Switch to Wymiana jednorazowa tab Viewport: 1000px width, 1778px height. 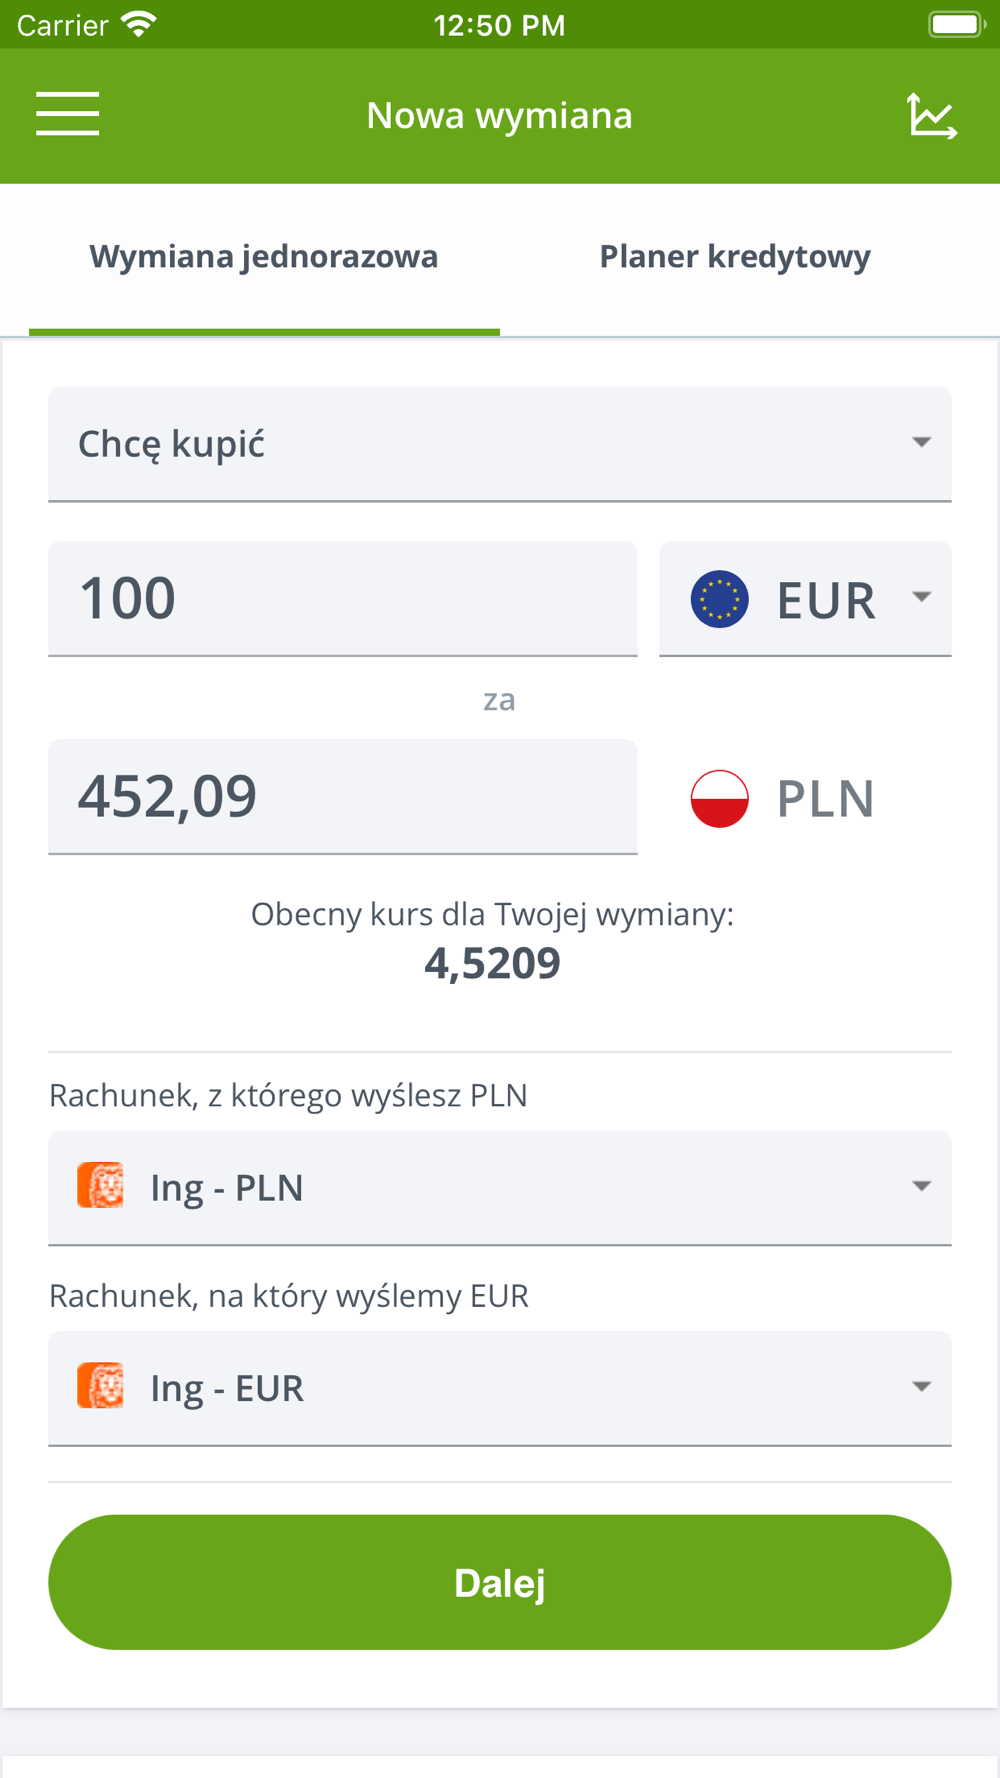click(x=264, y=257)
